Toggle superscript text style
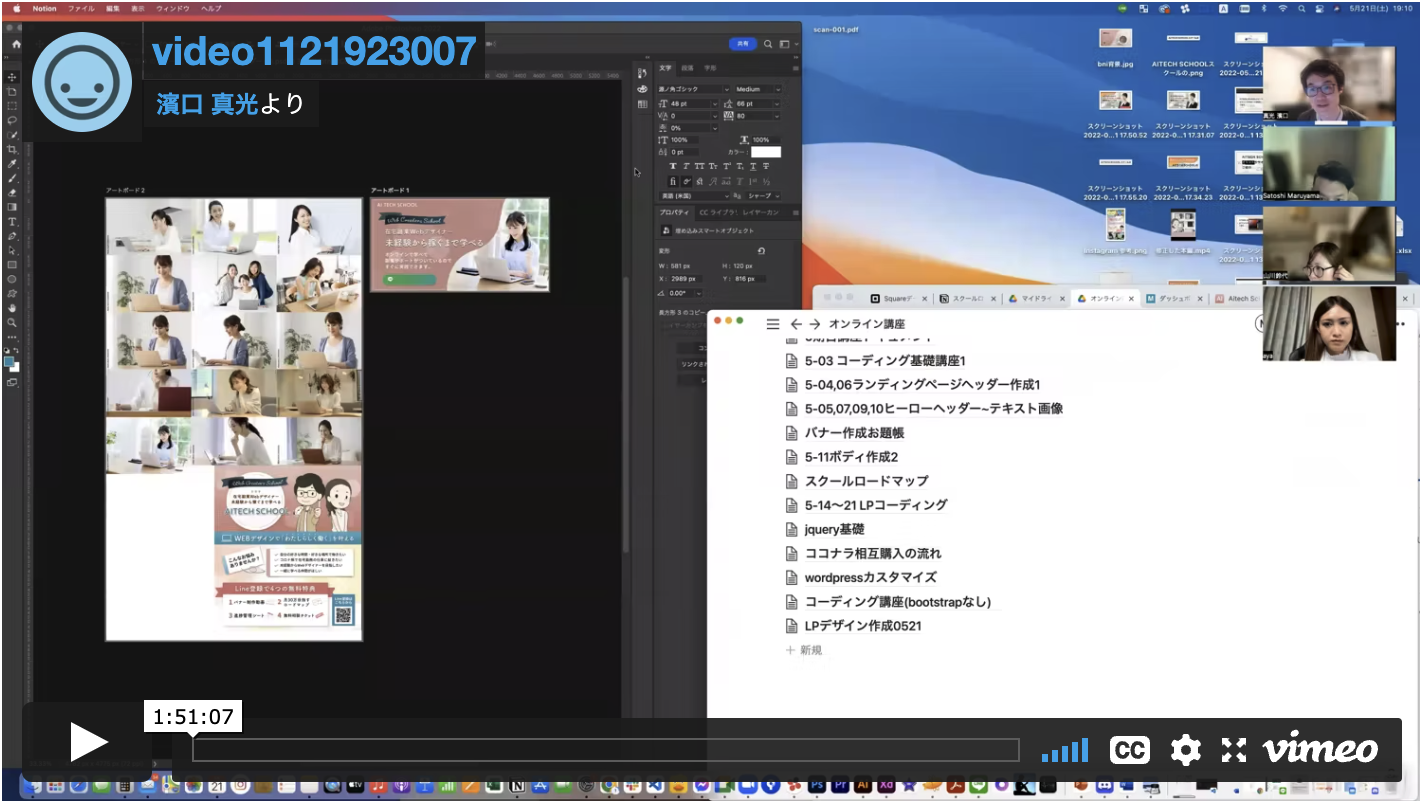 [x=726, y=166]
